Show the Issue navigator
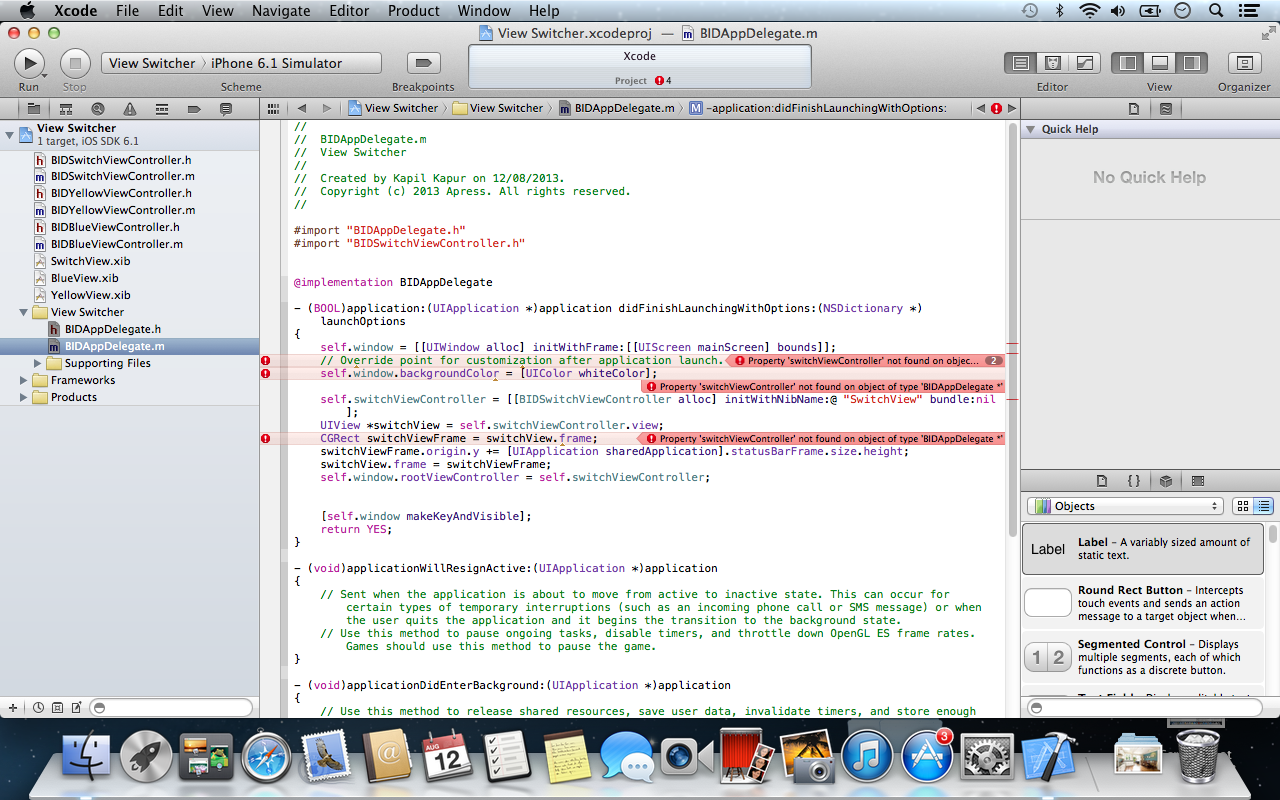This screenshot has height=800, width=1280. tap(130, 108)
